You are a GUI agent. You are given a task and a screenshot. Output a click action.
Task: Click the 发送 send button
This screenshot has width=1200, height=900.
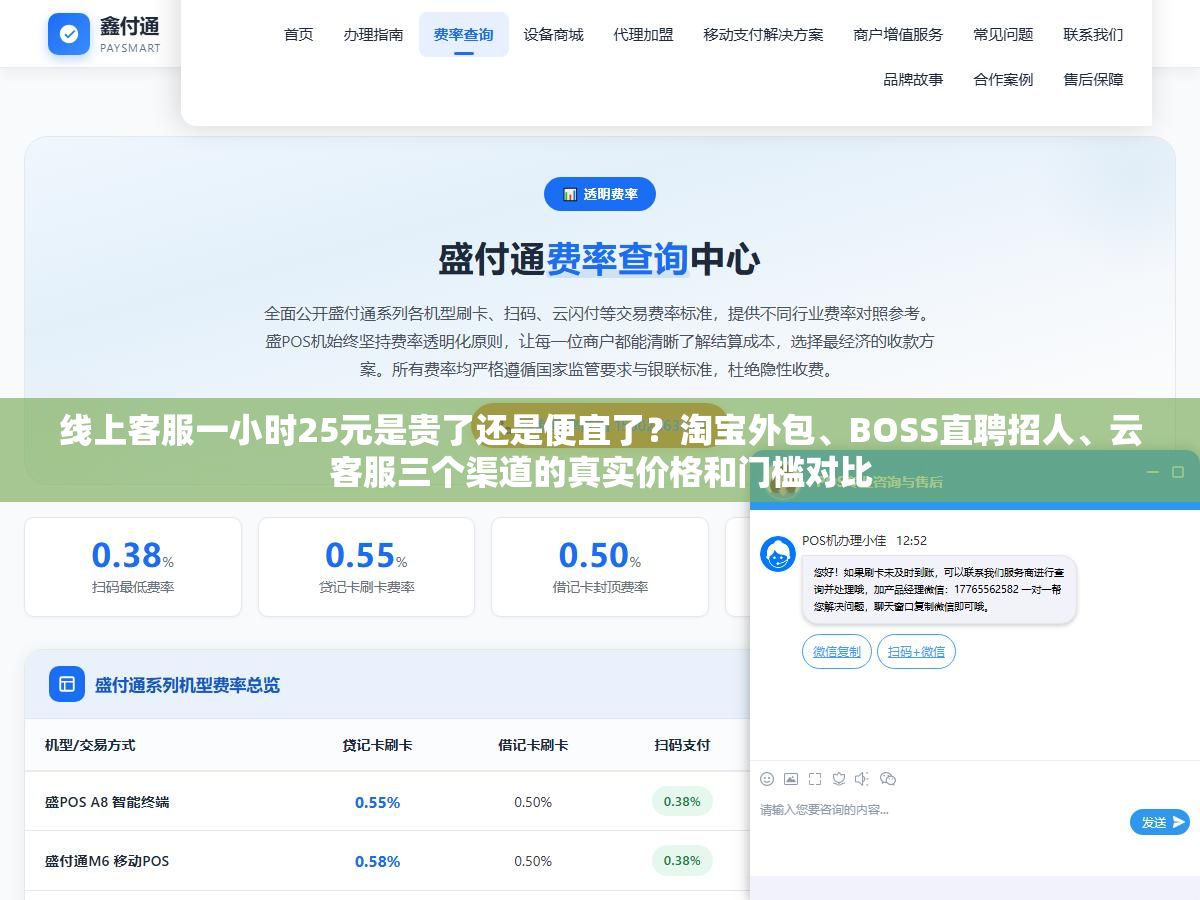pyautogui.click(x=1160, y=822)
